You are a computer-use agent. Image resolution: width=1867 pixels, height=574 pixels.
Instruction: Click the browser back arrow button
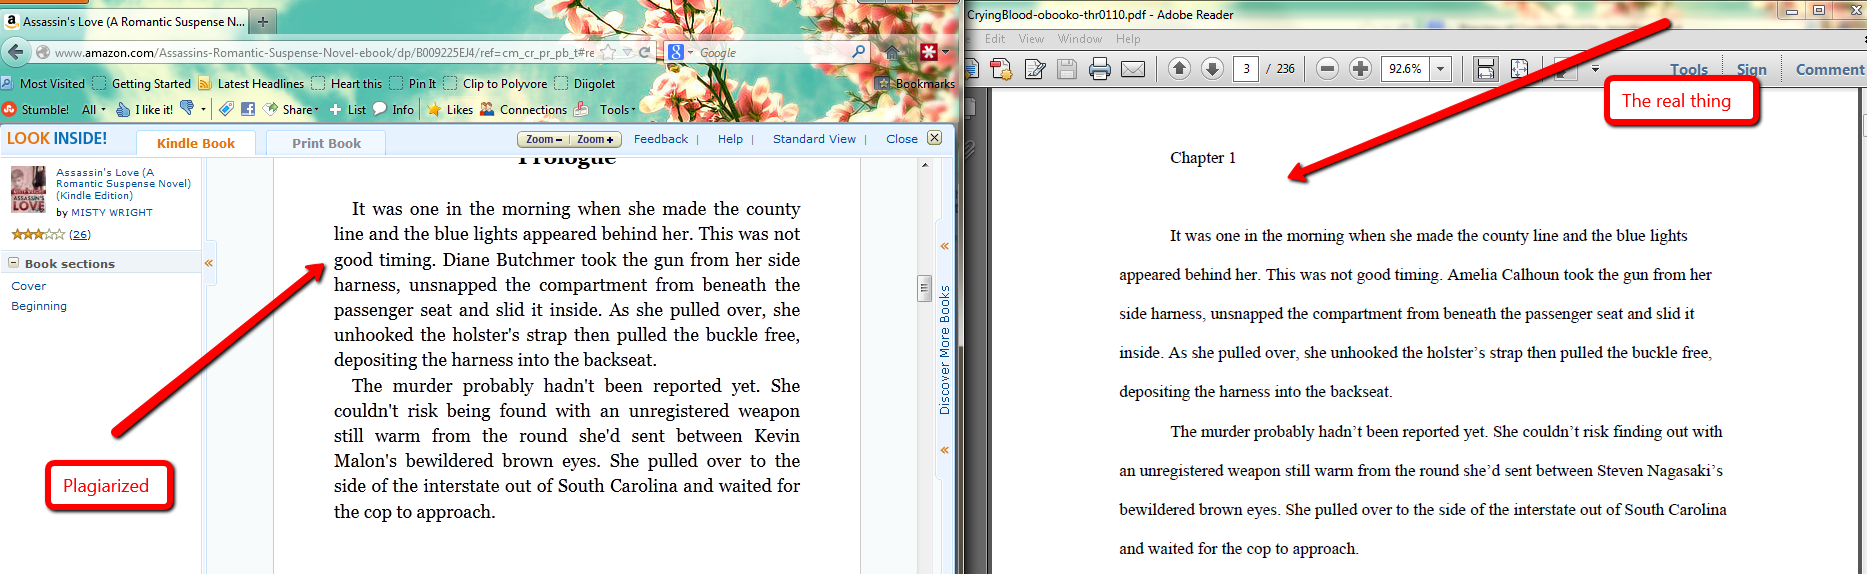click(16, 52)
